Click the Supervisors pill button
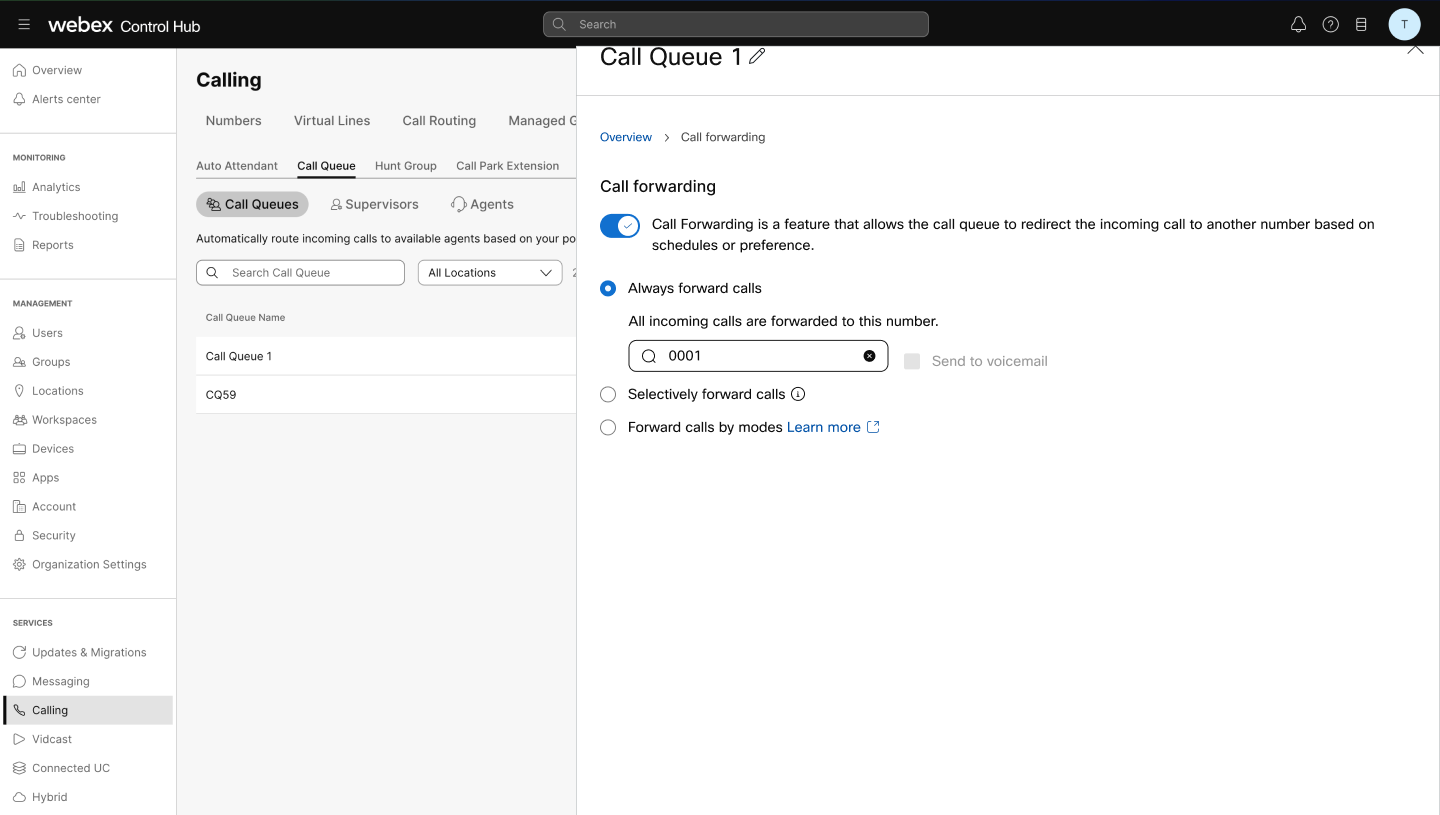The image size is (1440, 815). click(374, 204)
